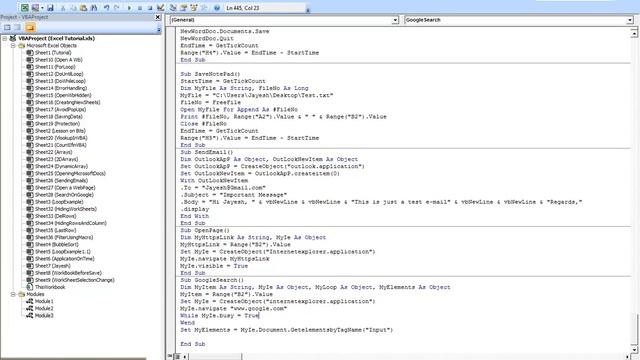Viewport: 640px width, 360px height.
Task: Click the View Code button in Project panel
Action: pyautogui.click(x=7, y=27)
